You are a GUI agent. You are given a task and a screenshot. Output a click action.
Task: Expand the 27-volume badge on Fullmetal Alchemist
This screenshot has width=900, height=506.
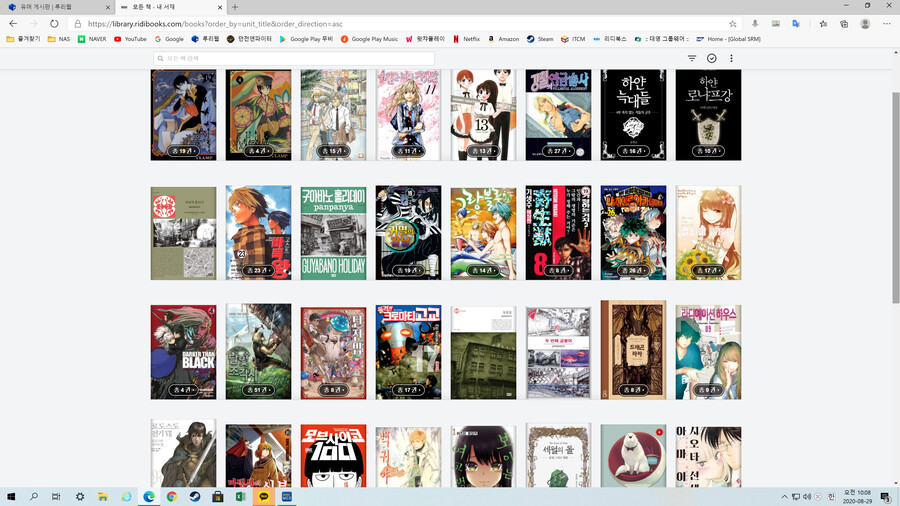[558, 151]
